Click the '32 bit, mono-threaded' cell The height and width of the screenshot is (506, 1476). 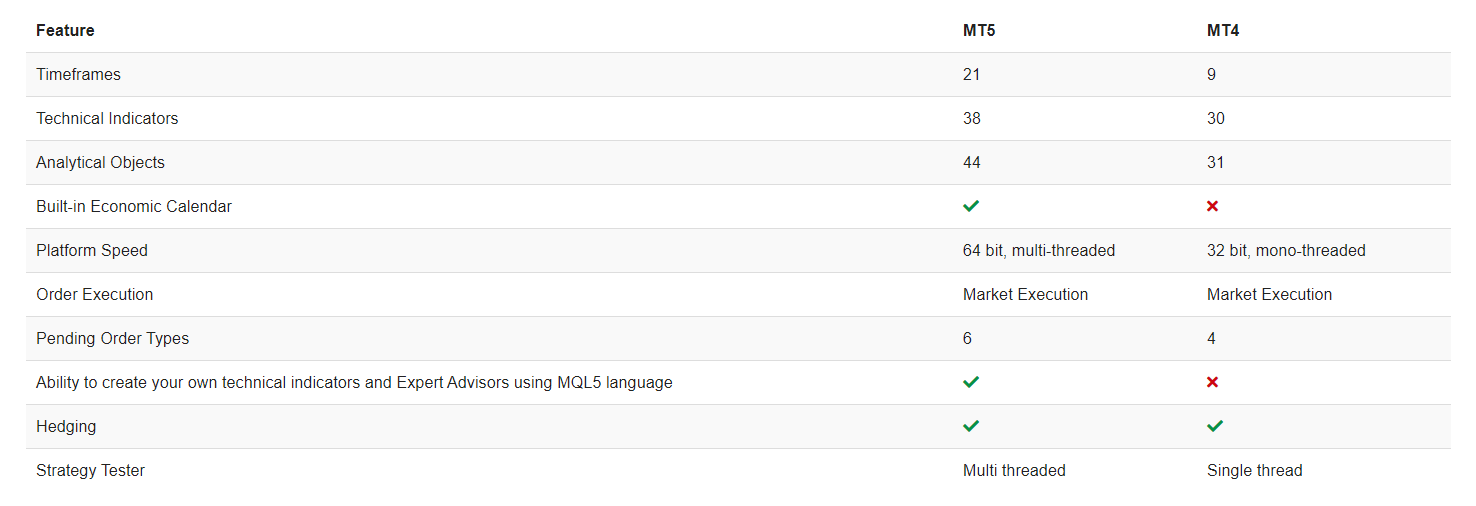1286,250
